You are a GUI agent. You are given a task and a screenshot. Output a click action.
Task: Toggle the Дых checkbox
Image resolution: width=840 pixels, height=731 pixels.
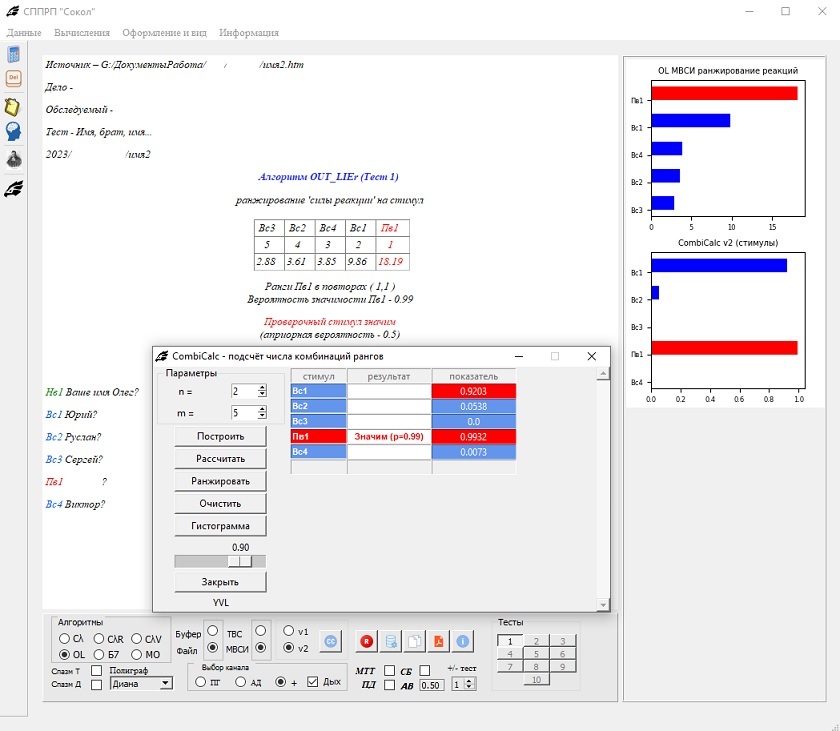(x=313, y=682)
